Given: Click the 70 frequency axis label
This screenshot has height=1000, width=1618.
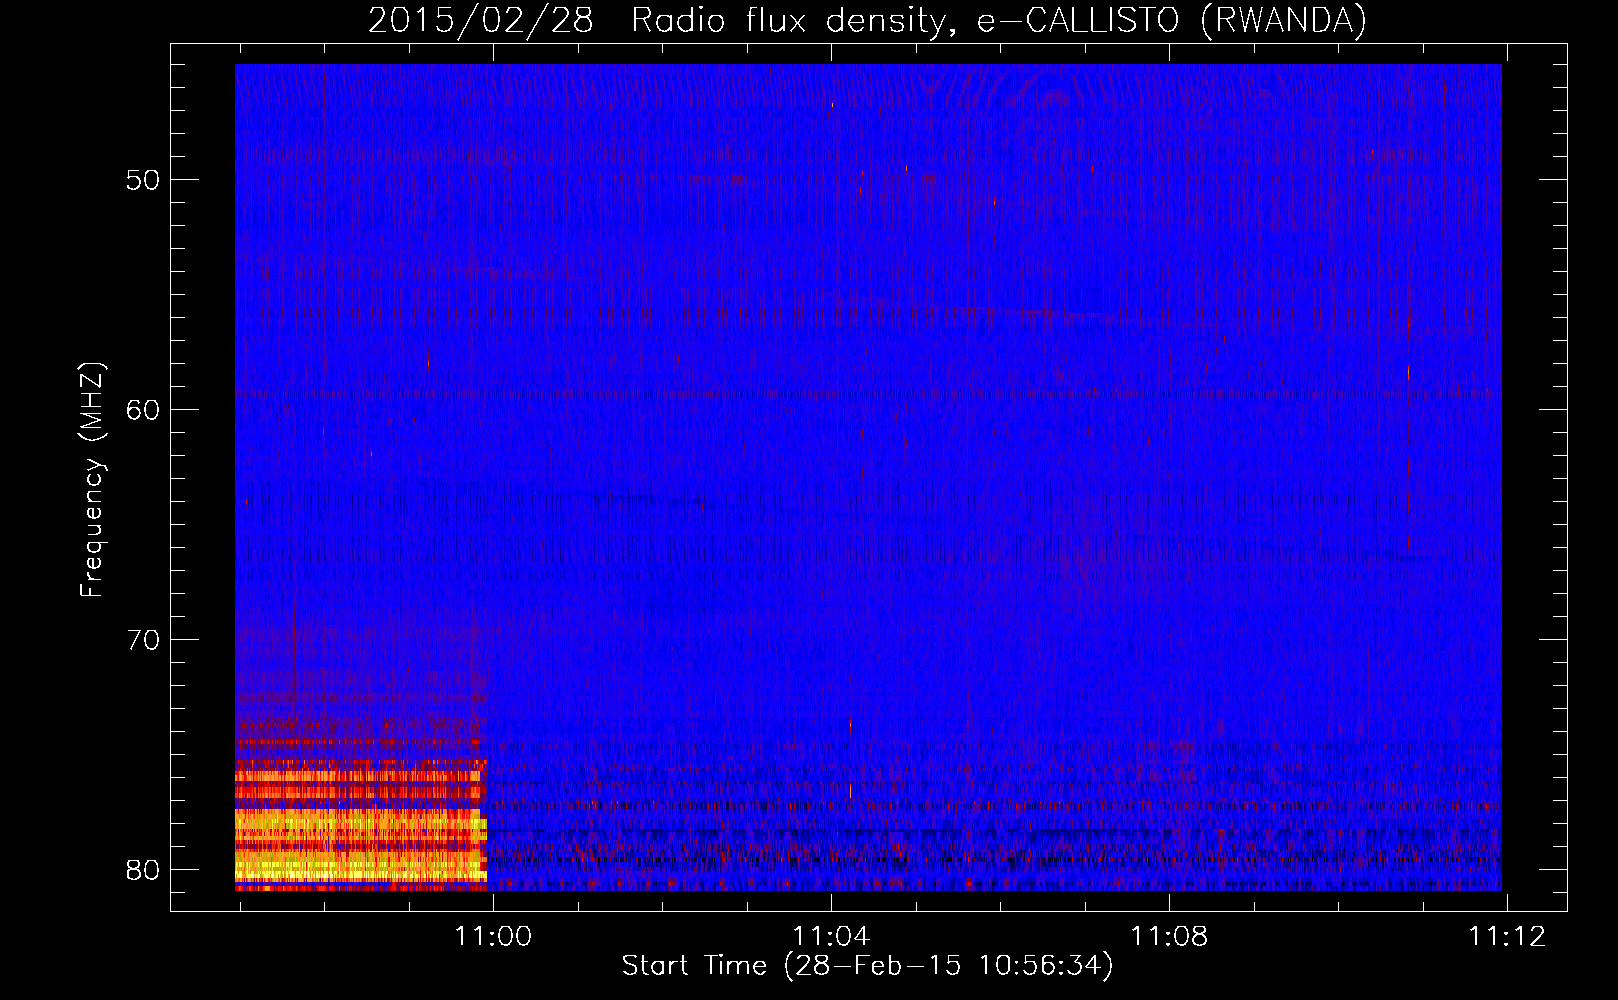Looking at the screenshot, I should [143, 640].
